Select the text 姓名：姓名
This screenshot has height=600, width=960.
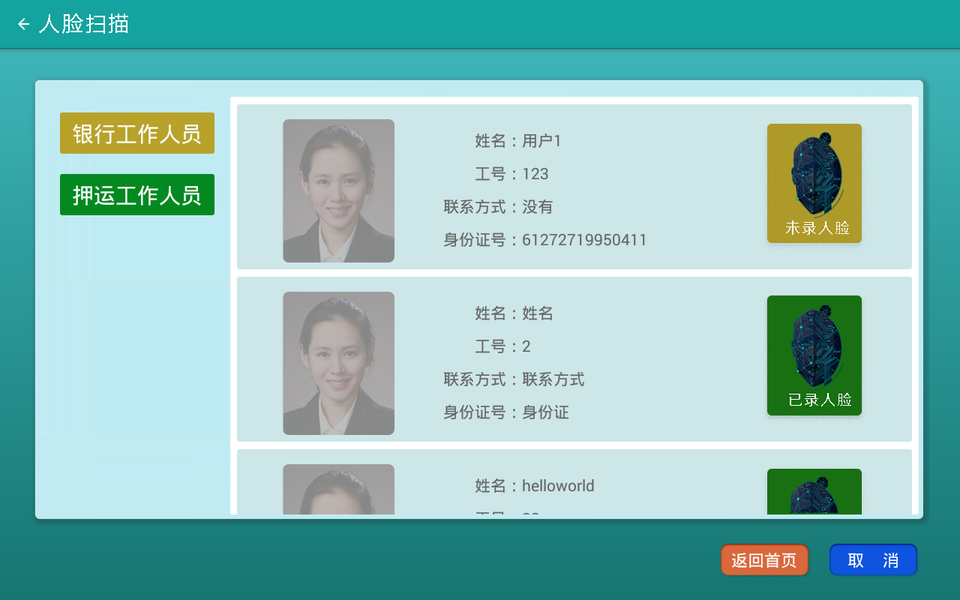point(514,313)
